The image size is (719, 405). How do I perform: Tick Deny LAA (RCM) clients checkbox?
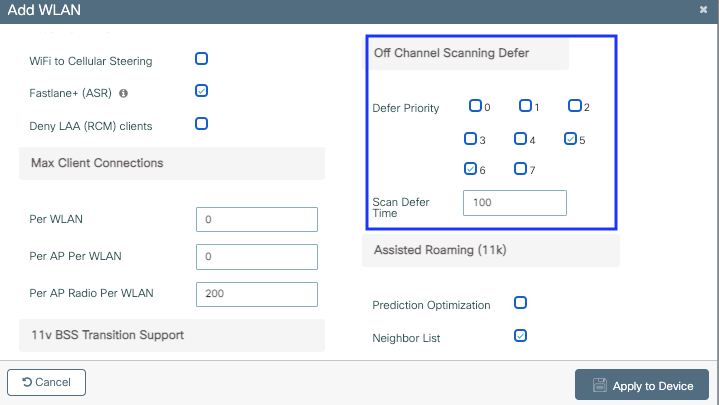[x=201, y=124]
